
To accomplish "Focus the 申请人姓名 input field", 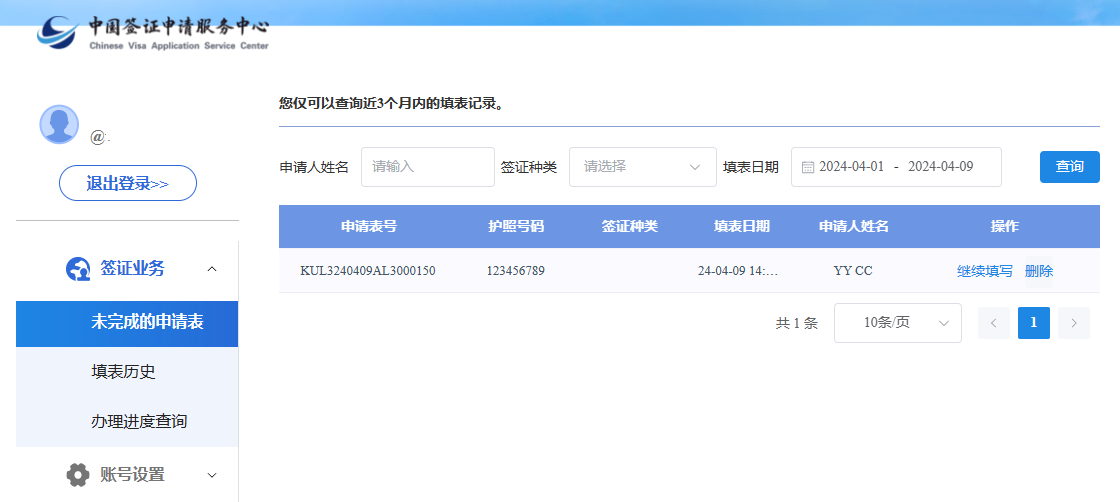I will coord(427,167).
